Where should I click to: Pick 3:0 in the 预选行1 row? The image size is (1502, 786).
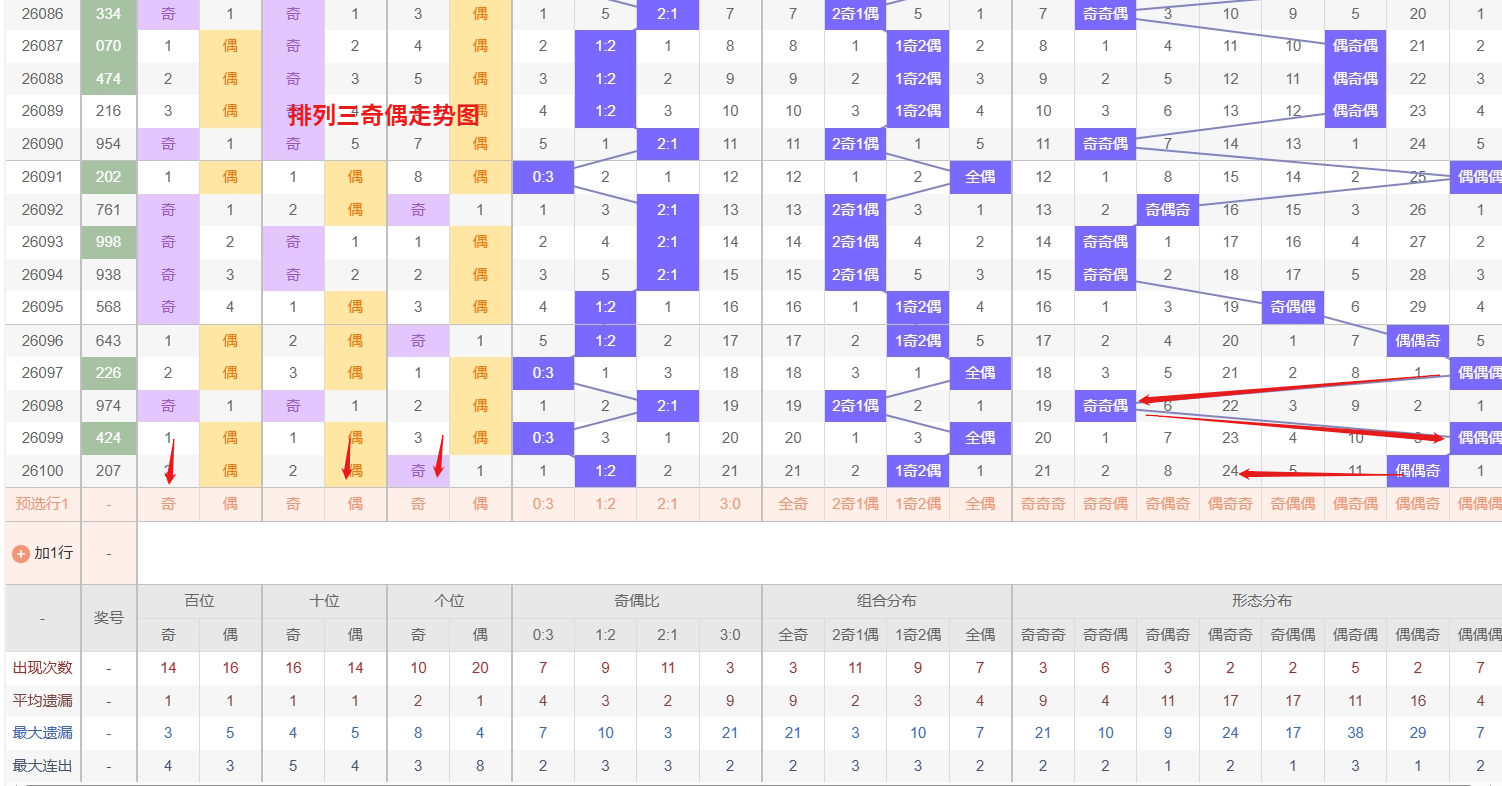pyautogui.click(x=730, y=504)
